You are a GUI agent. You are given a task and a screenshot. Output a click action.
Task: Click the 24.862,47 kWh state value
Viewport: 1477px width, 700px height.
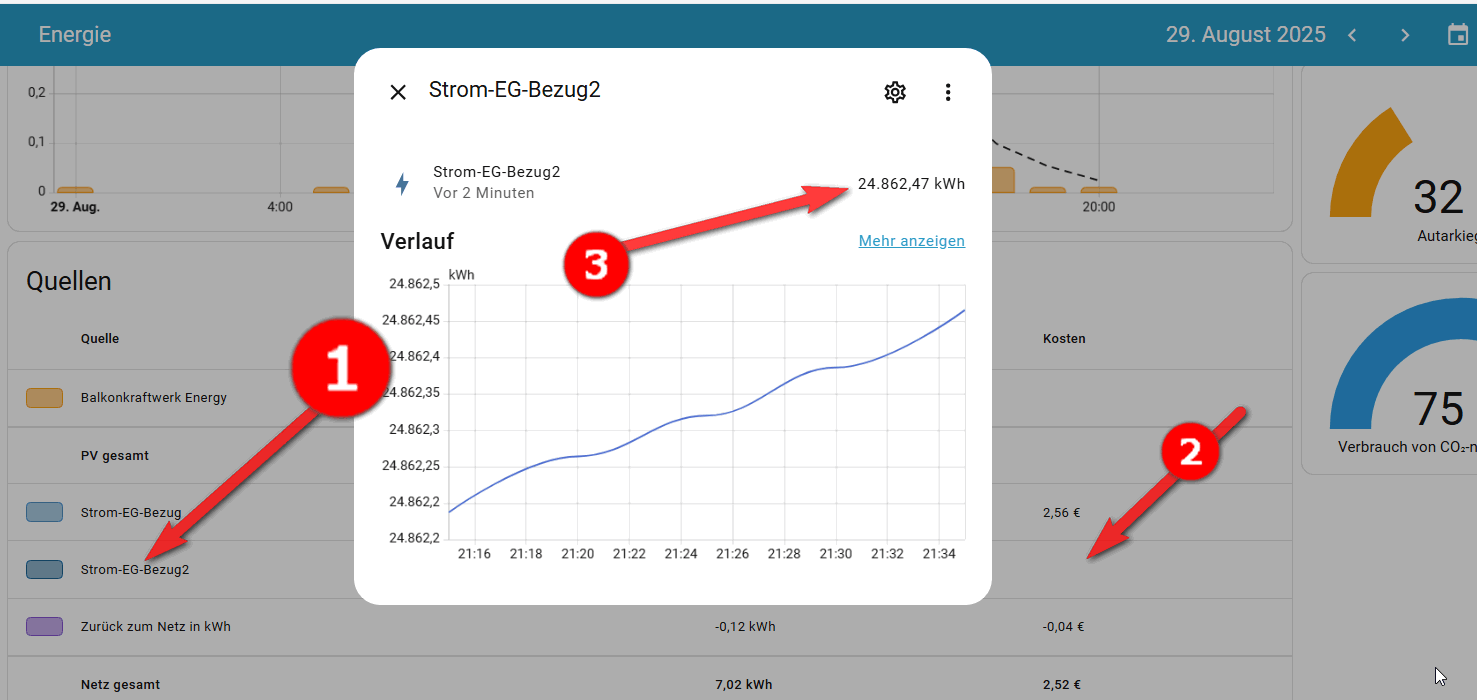pyautogui.click(x=911, y=184)
